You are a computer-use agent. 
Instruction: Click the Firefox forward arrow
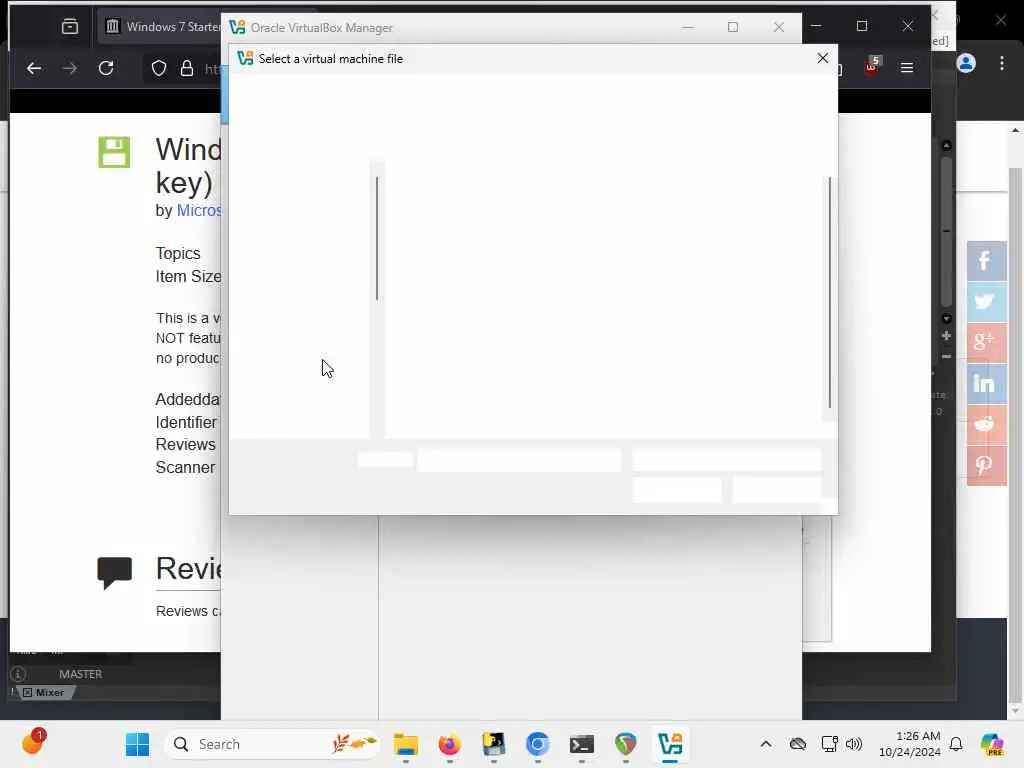[x=69, y=68]
